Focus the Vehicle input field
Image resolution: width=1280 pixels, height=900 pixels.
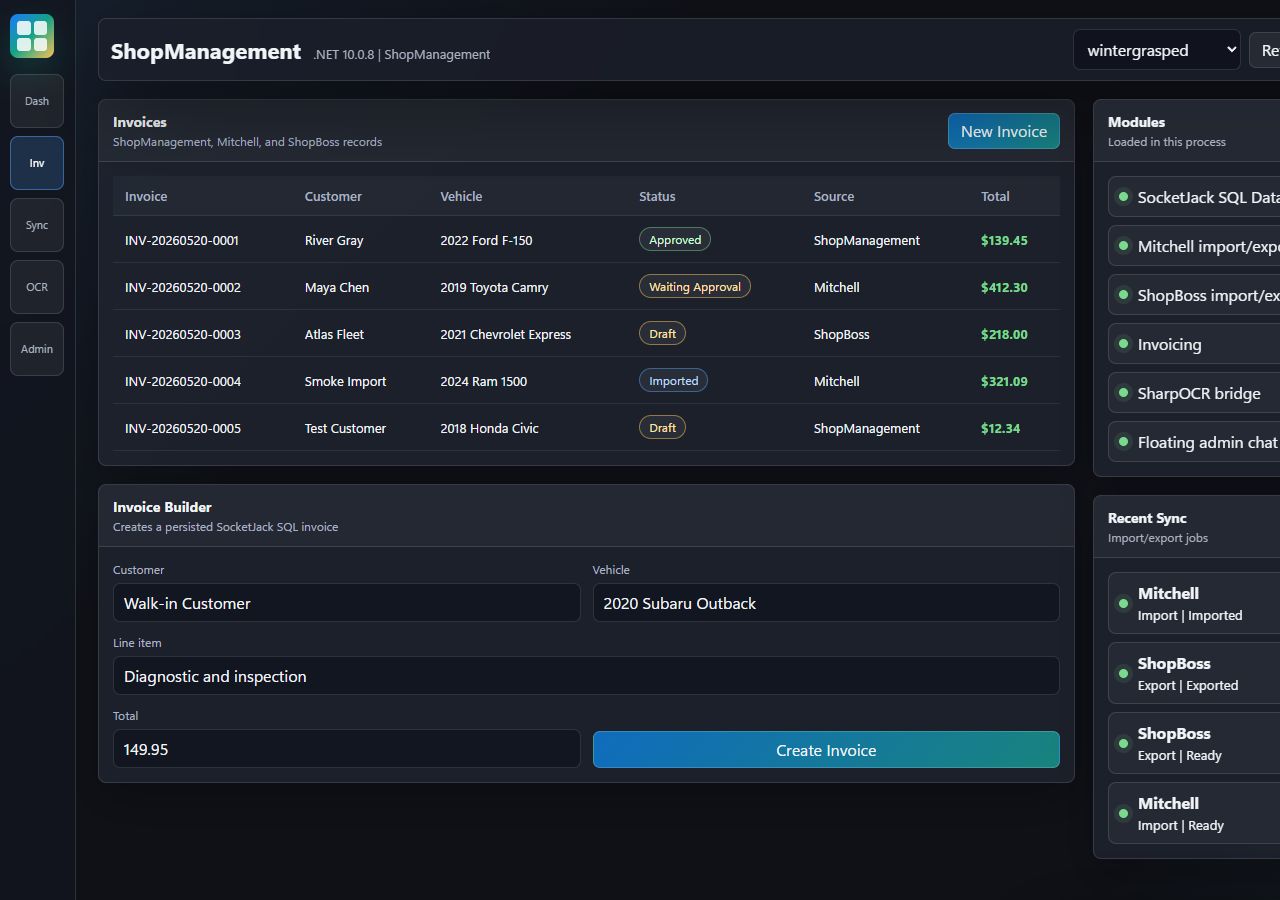click(x=826, y=603)
